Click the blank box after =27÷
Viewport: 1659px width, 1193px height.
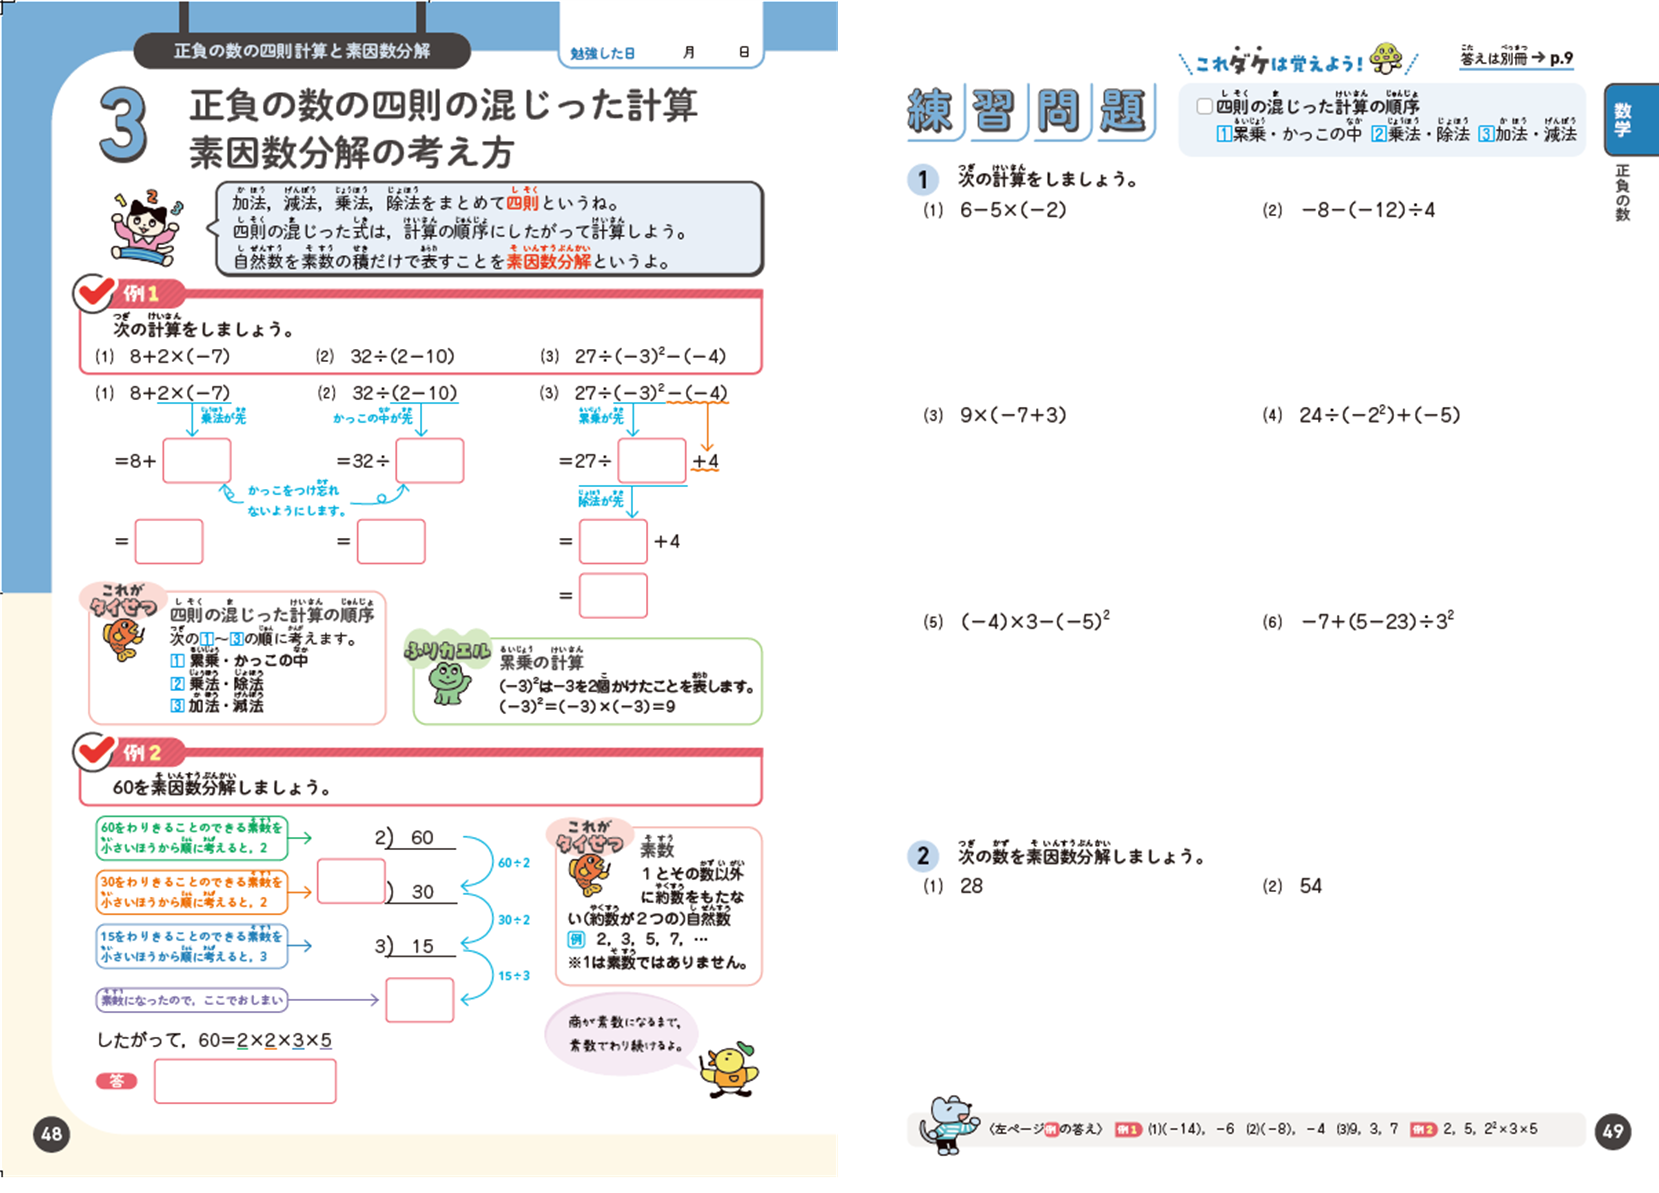pyautogui.click(x=652, y=460)
